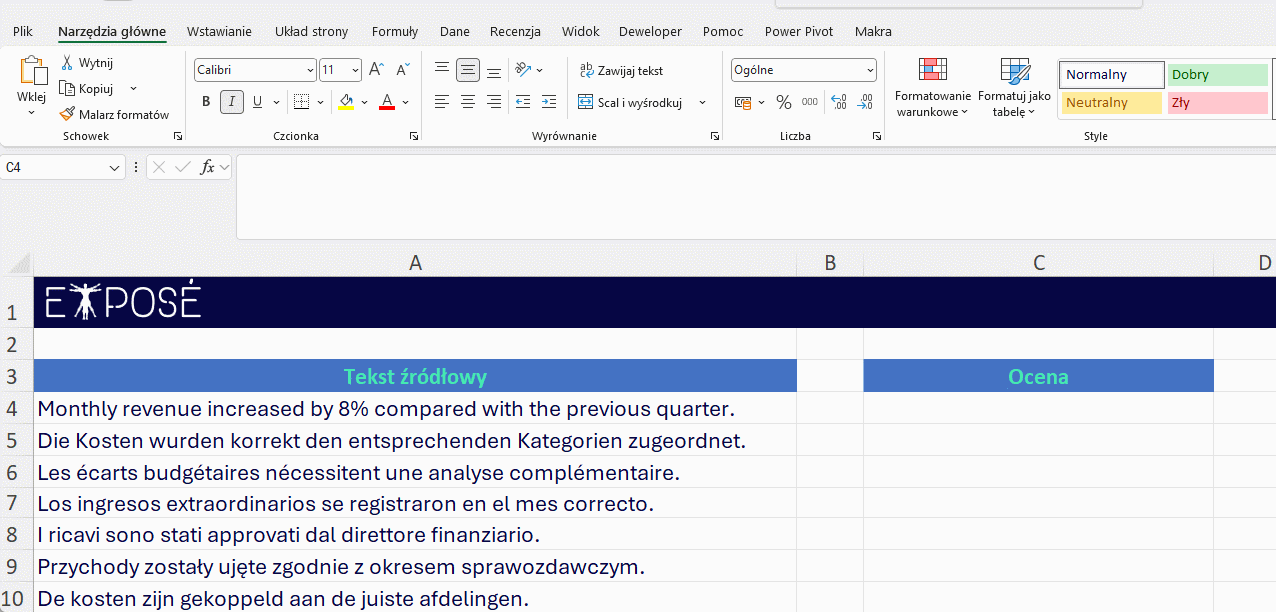Screen dimensions: 1276x612
Task: Click the Wklej paste button
Action: (x=31, y=75)
